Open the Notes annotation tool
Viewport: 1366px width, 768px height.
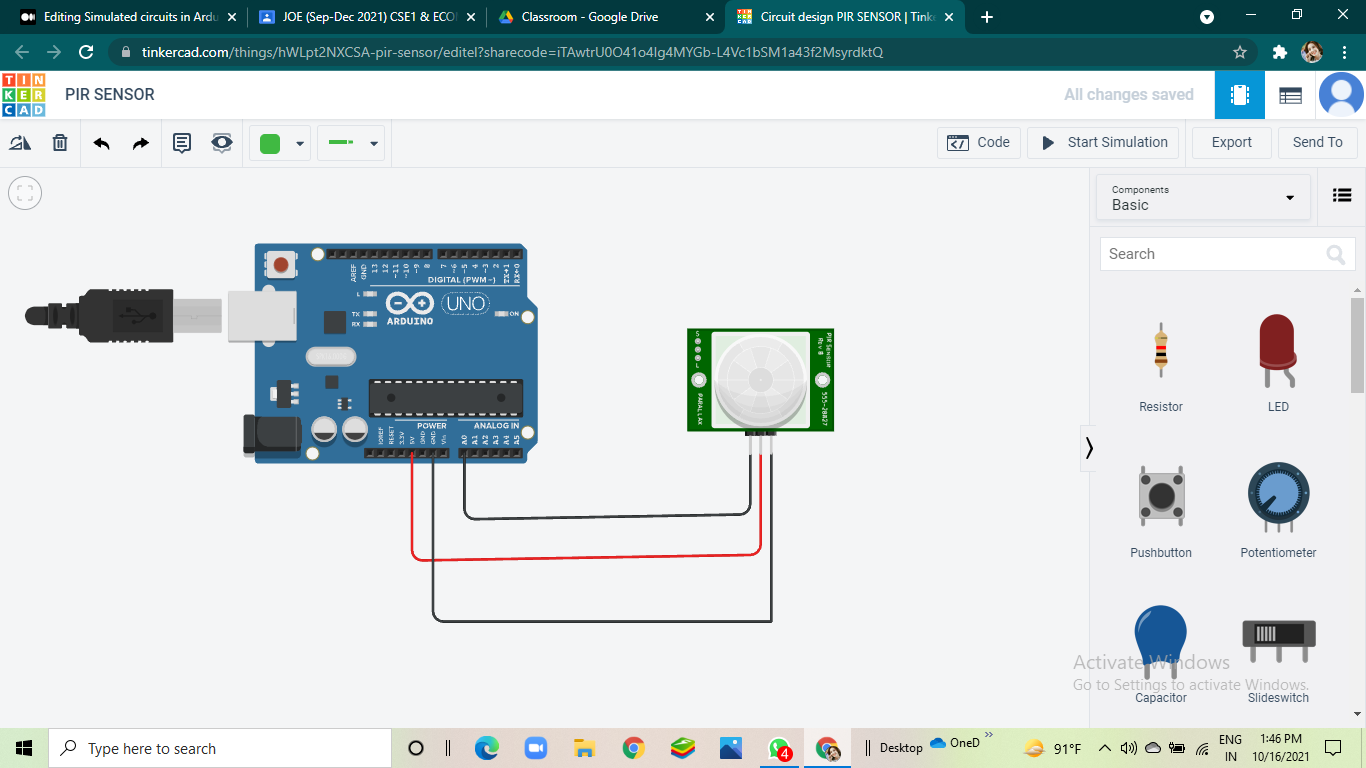point(181,142)
